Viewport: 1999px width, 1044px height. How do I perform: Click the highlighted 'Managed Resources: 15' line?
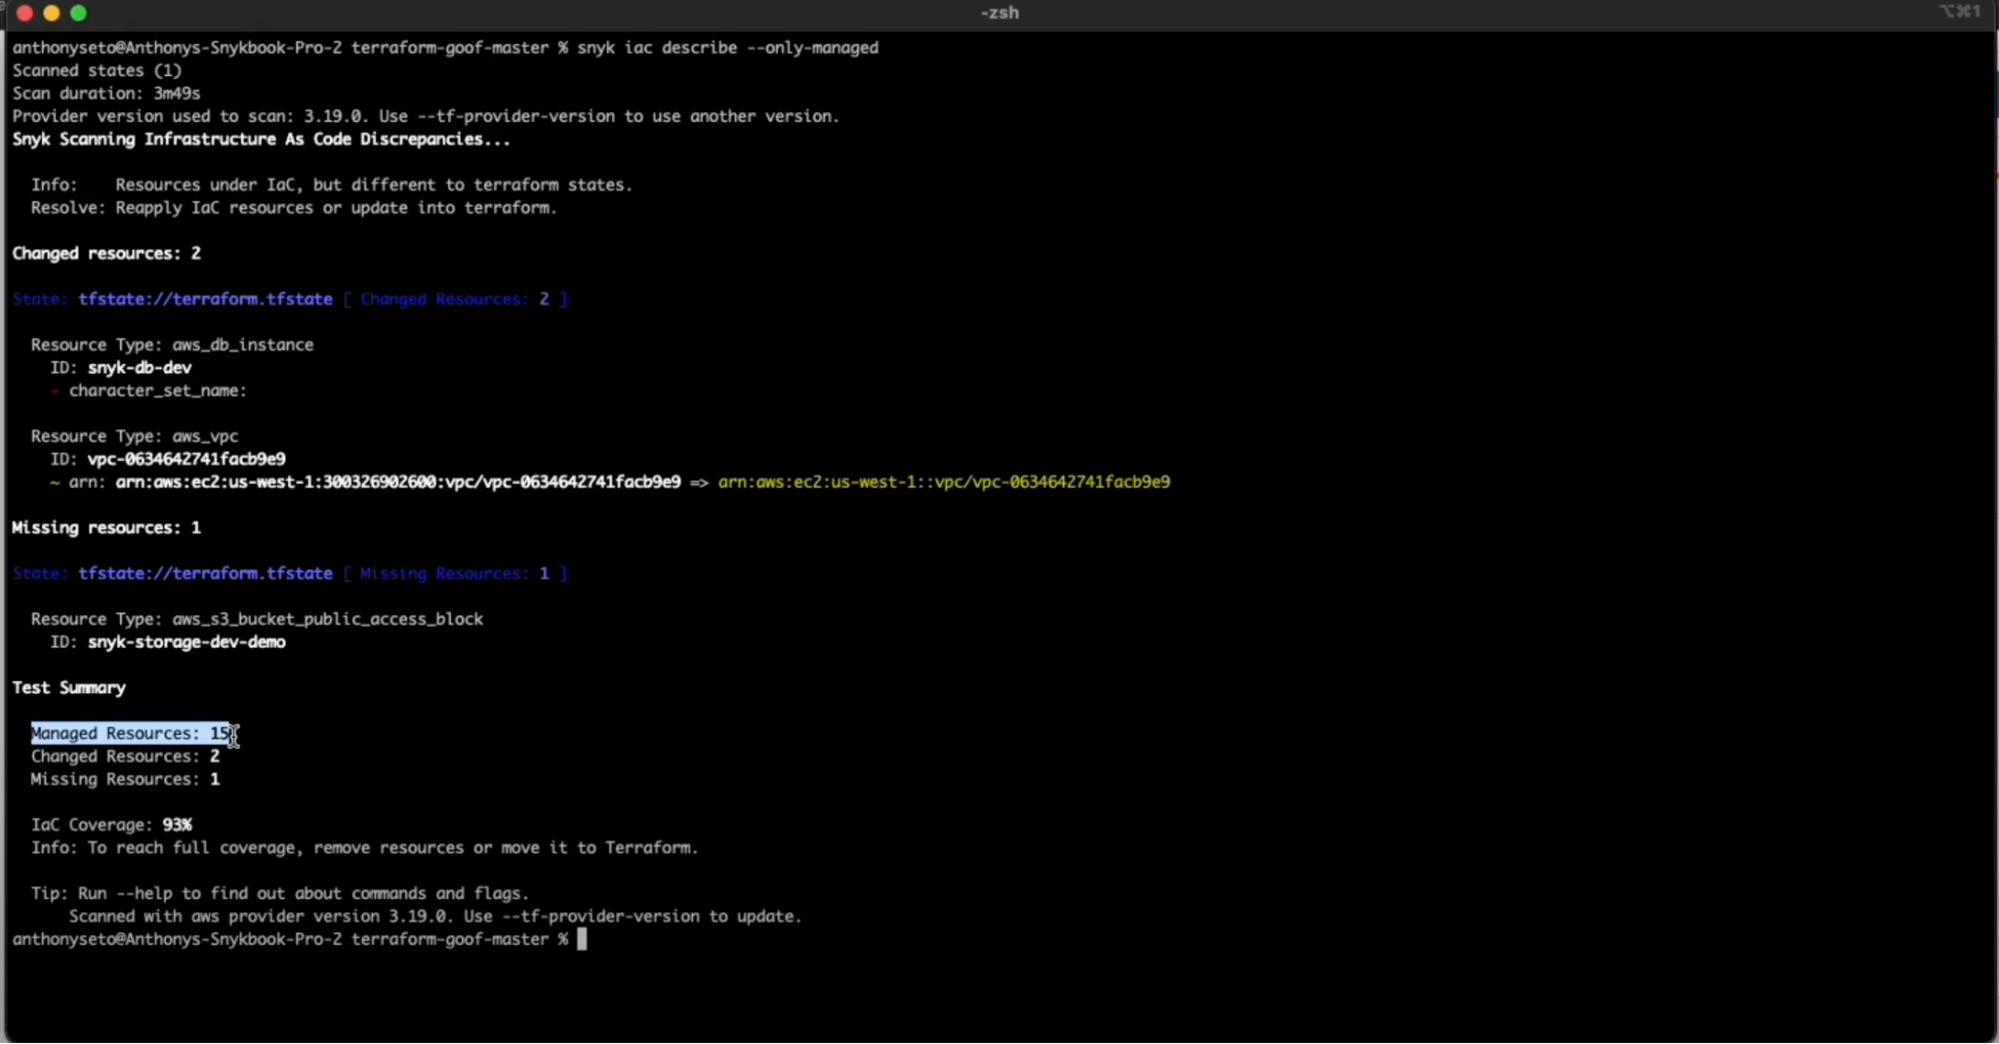click(131, 734)
